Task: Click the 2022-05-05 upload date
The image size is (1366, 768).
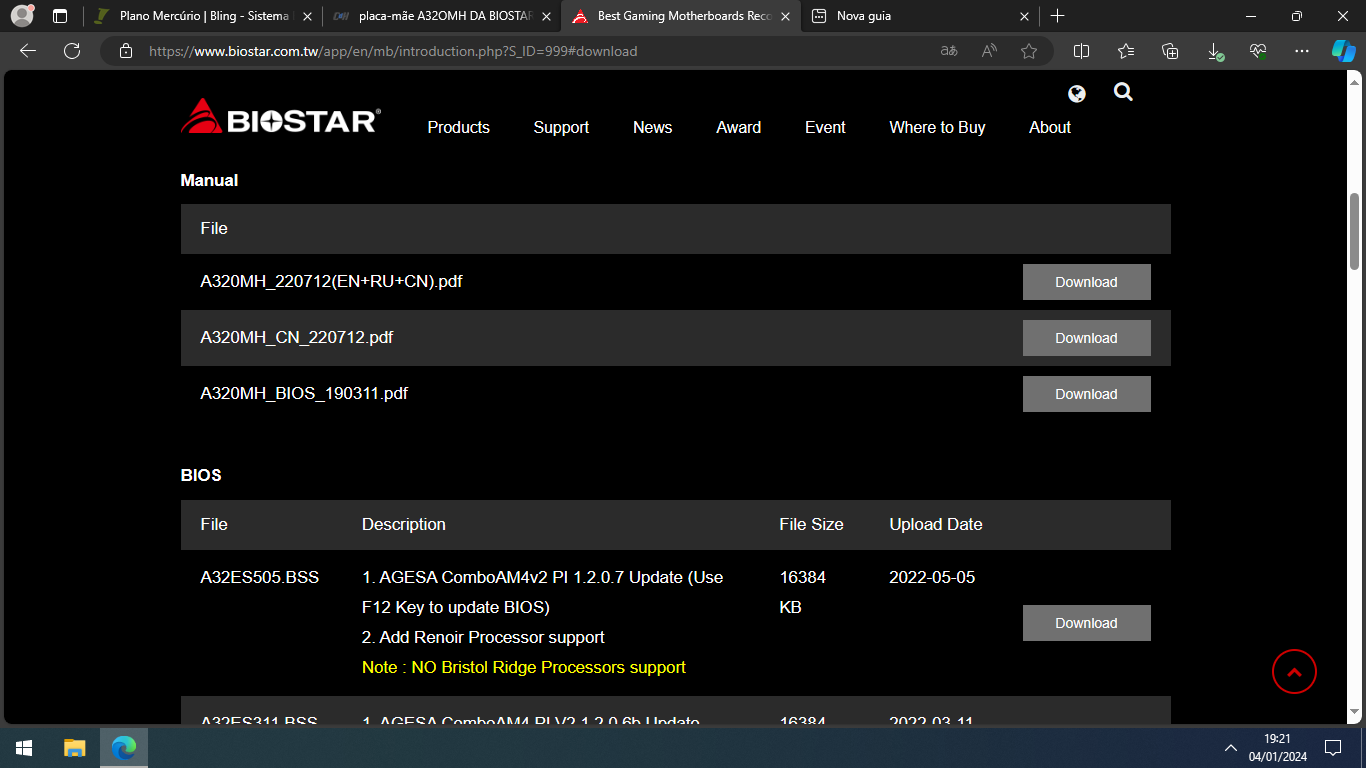Action: 932,578
